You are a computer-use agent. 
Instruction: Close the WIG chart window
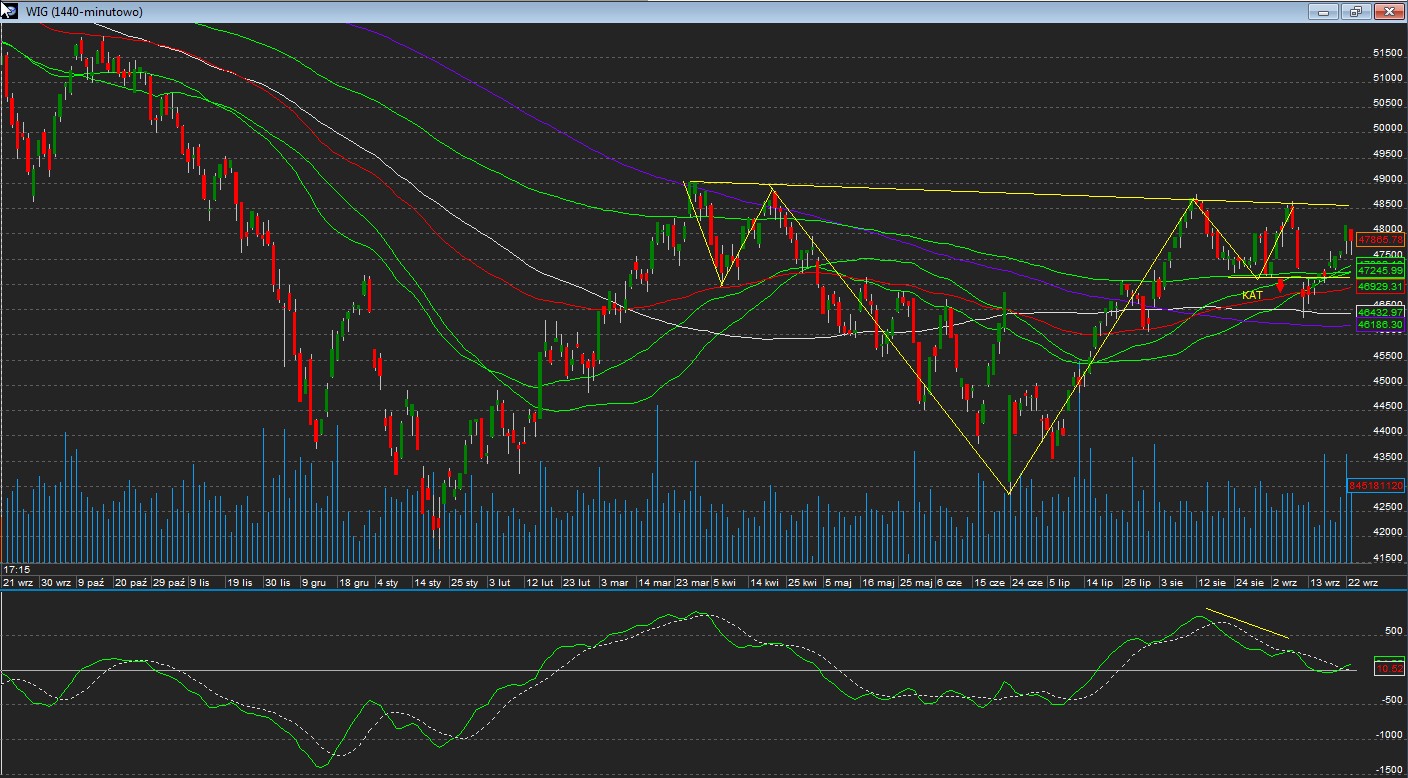pyautogui.click(x=1388, y=12)
